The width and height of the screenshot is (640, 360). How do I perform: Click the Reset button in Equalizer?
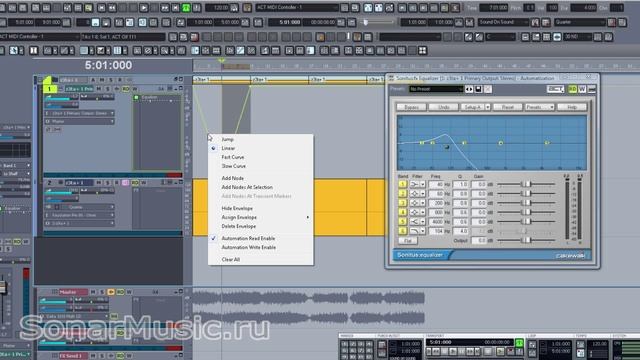click(507, 107)
